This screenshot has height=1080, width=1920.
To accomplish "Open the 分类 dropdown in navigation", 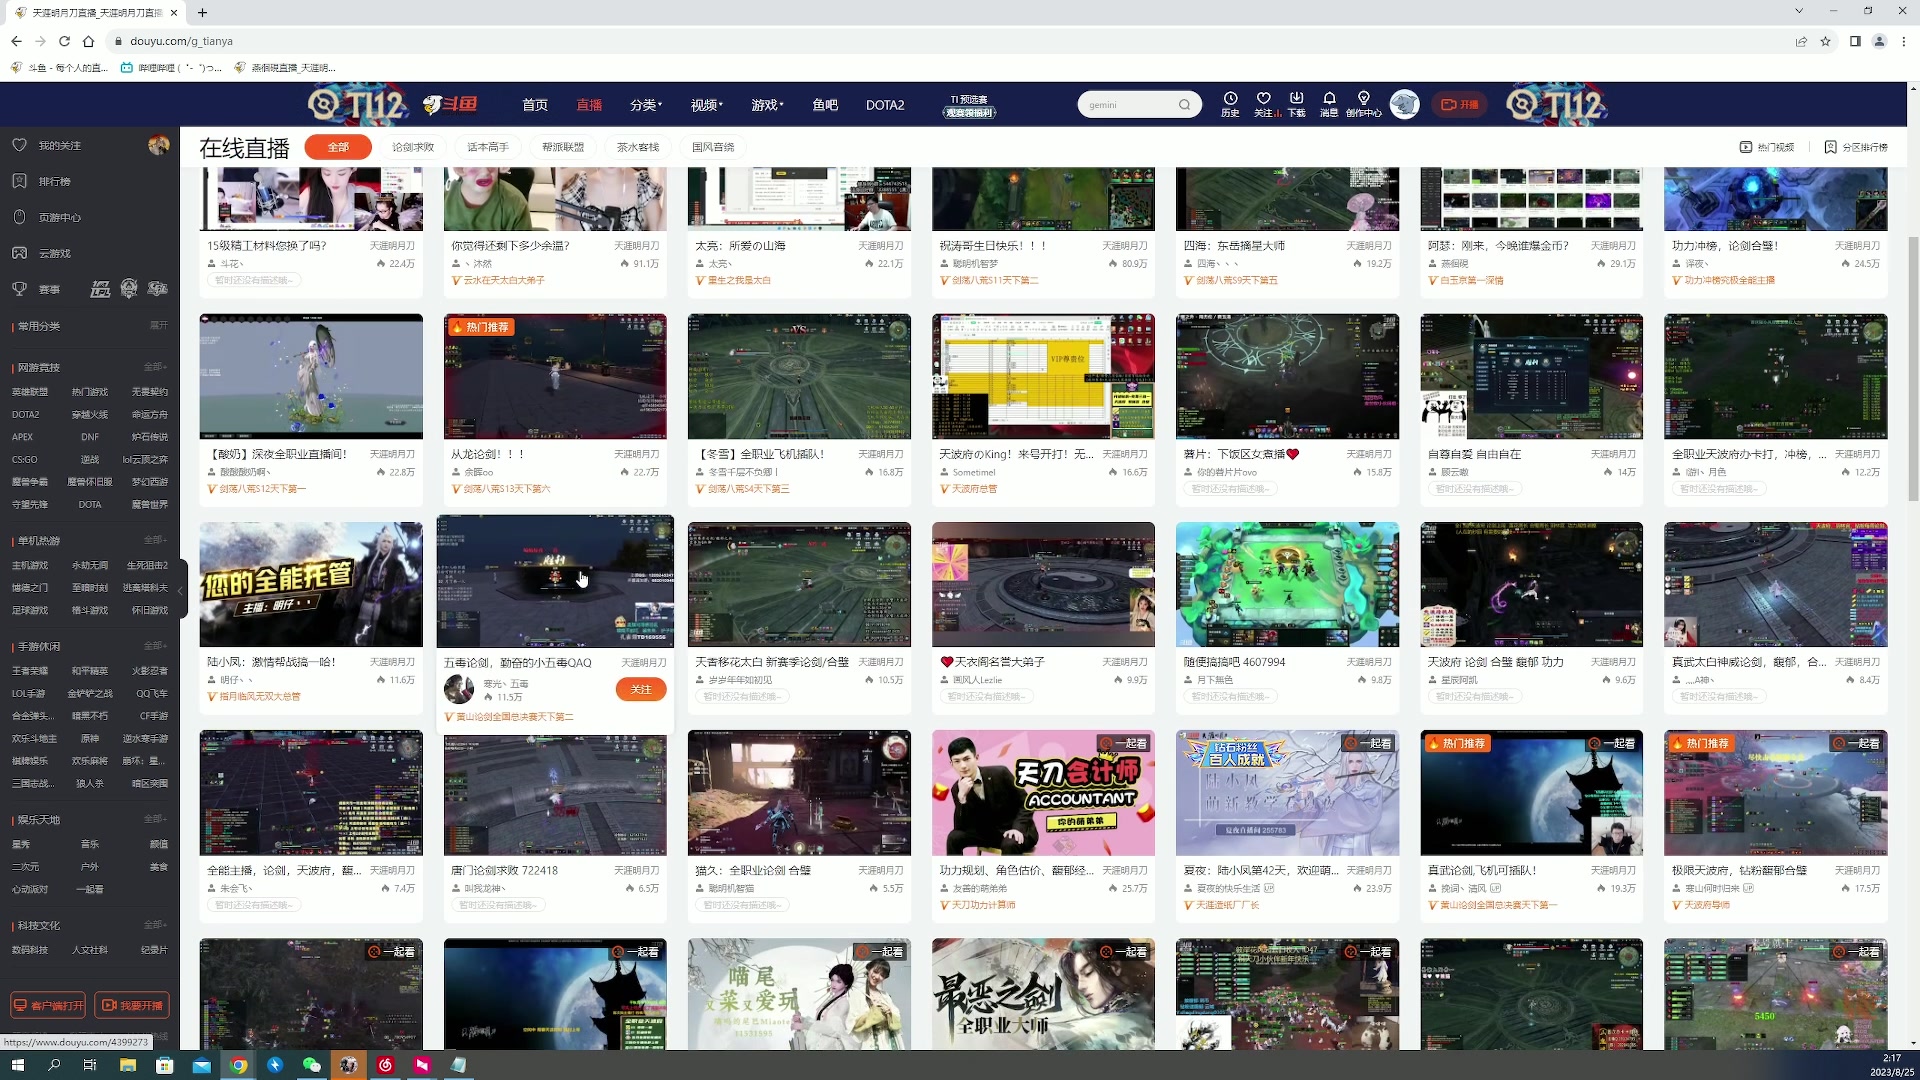I will [643, 104].
